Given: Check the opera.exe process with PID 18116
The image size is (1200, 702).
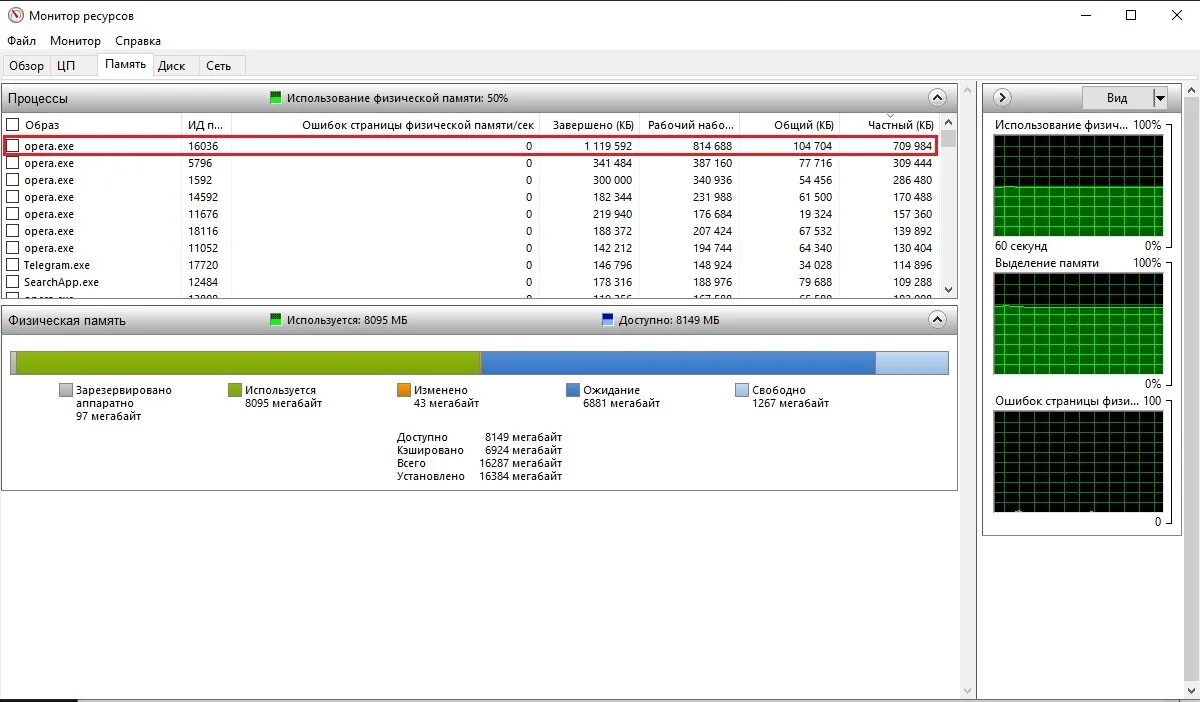Looking at the screenshot, I should point(13,231).
